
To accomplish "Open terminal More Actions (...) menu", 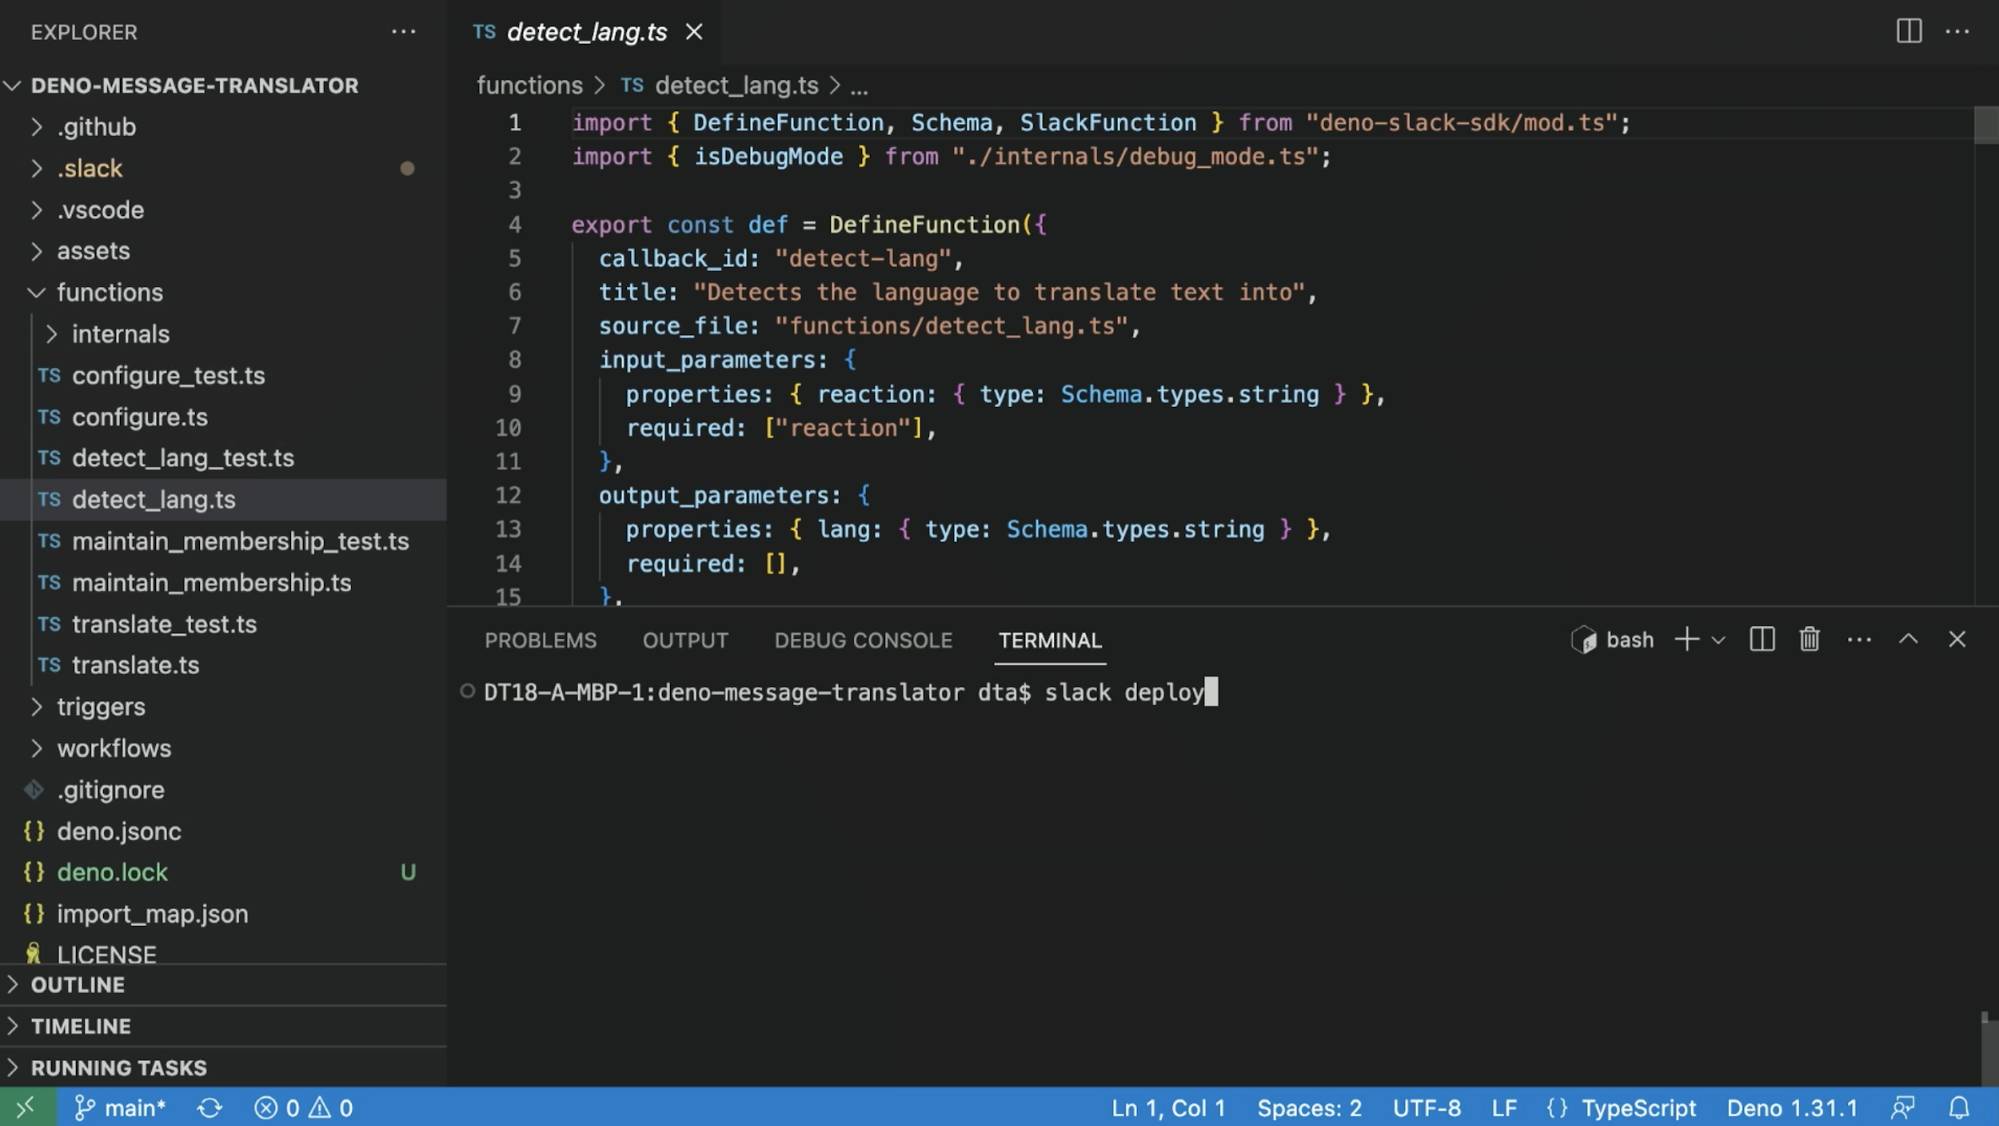I will pyautogui.click(x=1858, y=639).
